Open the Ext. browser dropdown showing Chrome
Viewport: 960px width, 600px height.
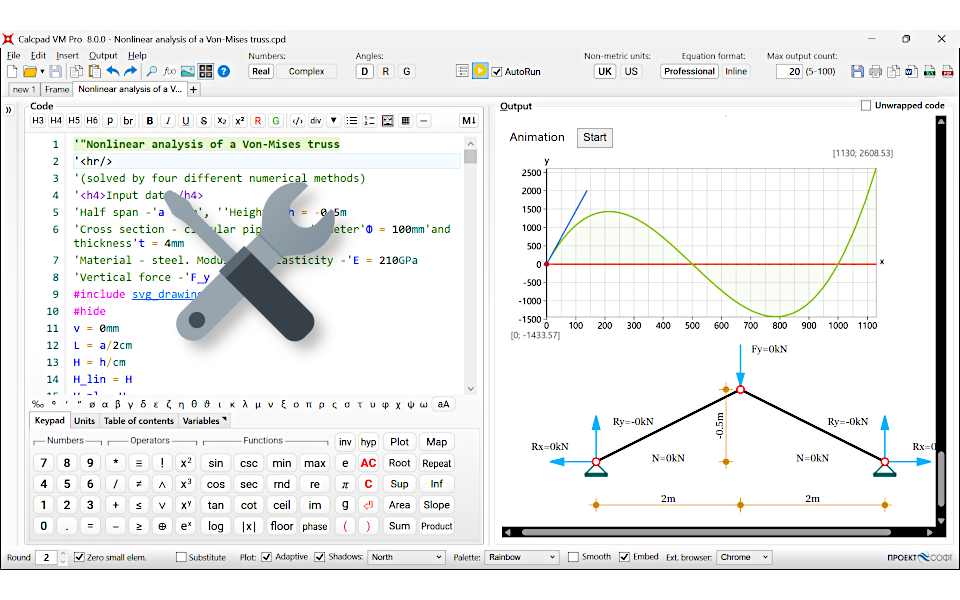pos(744,557)
